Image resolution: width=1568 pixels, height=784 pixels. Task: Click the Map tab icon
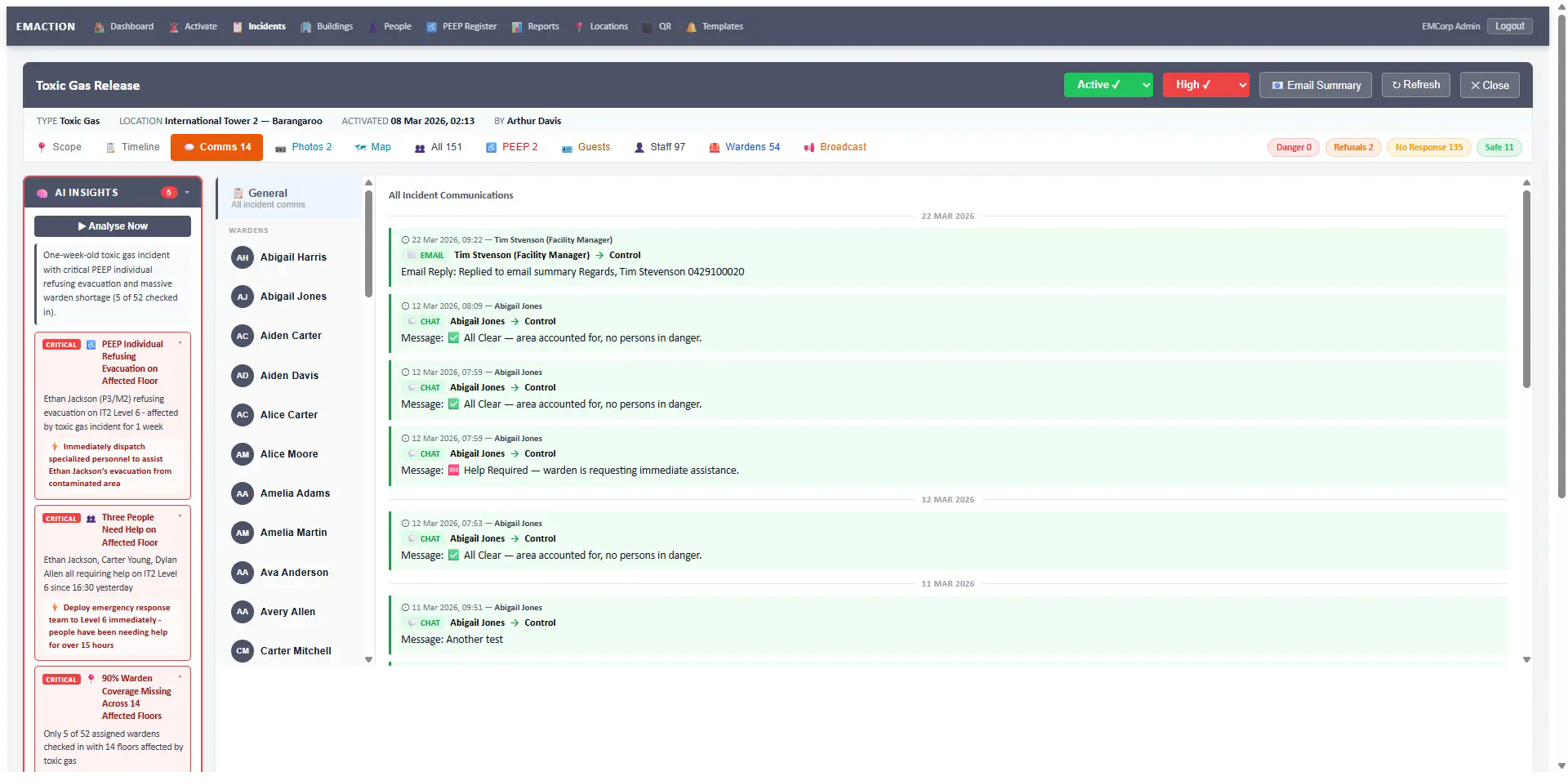point(360,147)
